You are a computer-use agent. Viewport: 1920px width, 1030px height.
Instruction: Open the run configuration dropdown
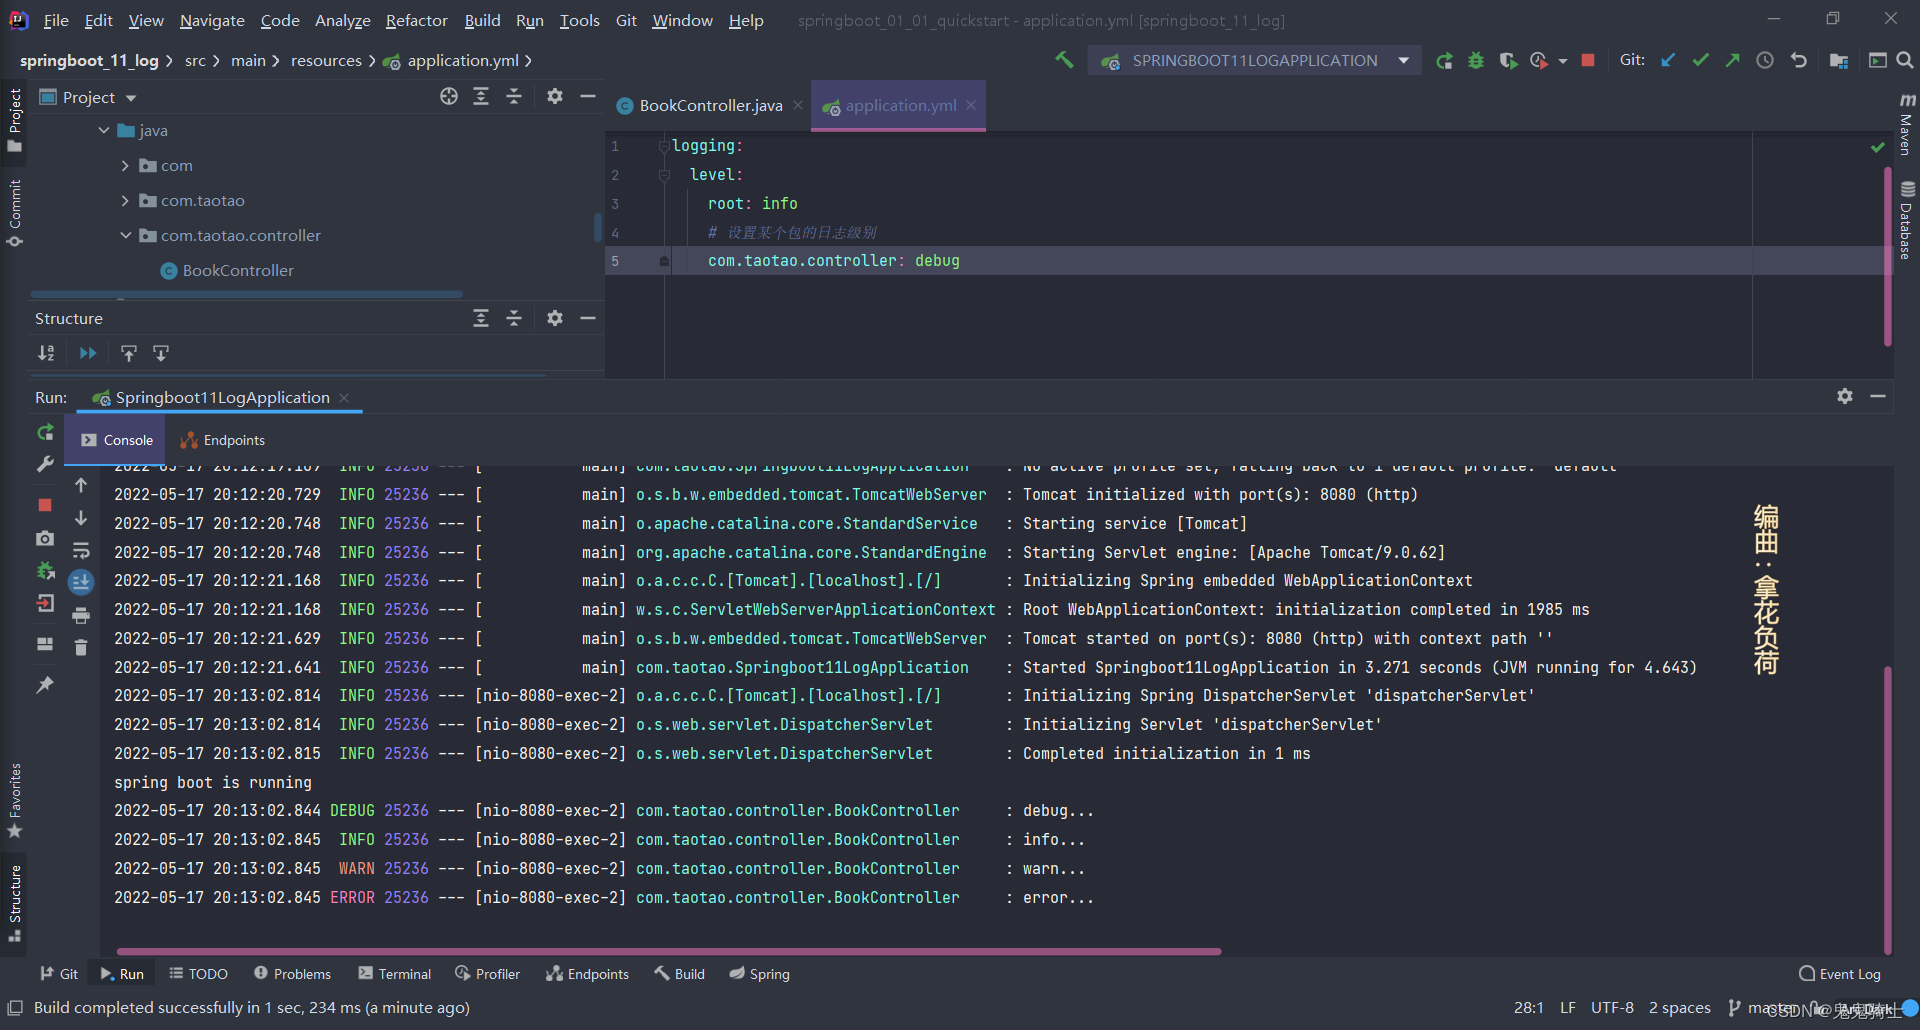1404,61
